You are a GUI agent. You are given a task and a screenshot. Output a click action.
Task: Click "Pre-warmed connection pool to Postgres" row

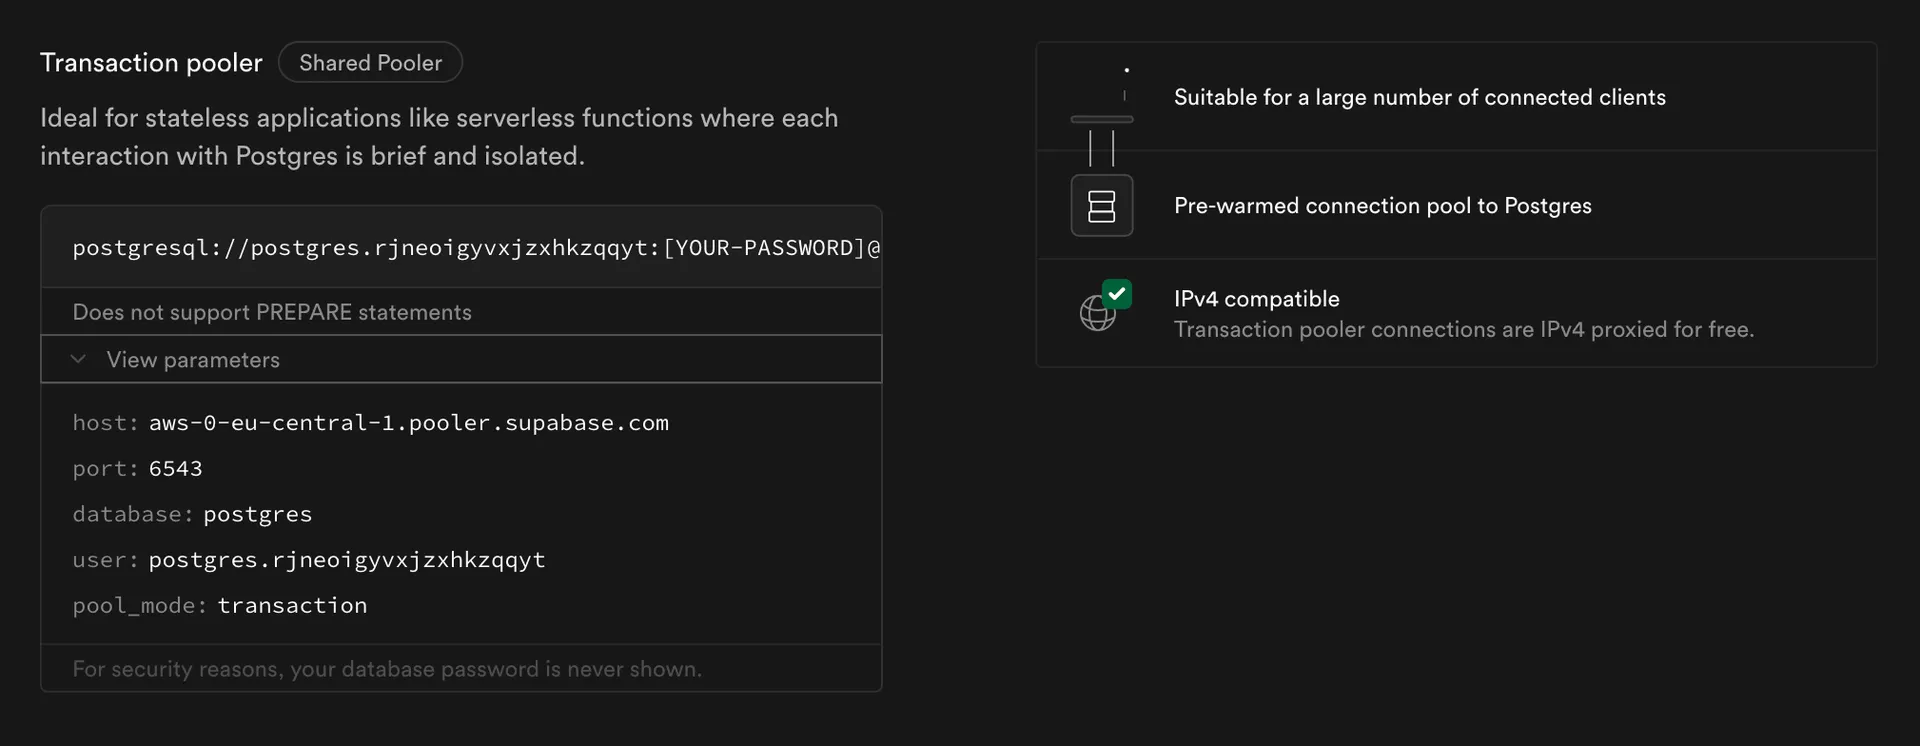click(x=1382, y=206)
